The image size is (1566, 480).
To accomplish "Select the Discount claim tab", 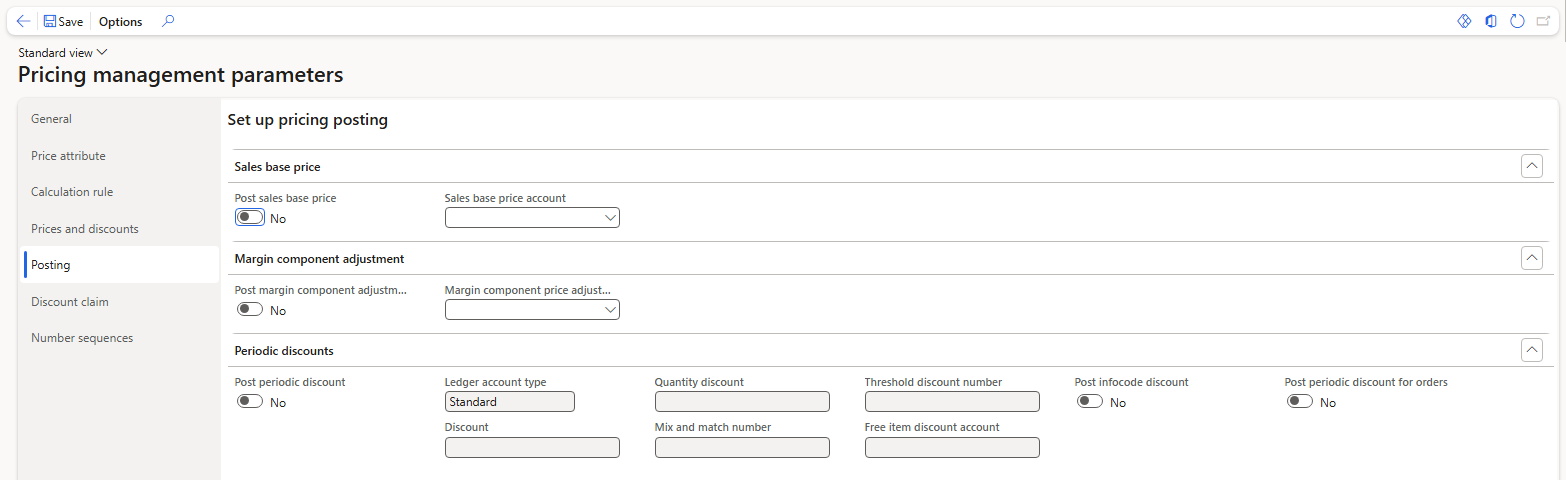I will click(x=121, y=302).
